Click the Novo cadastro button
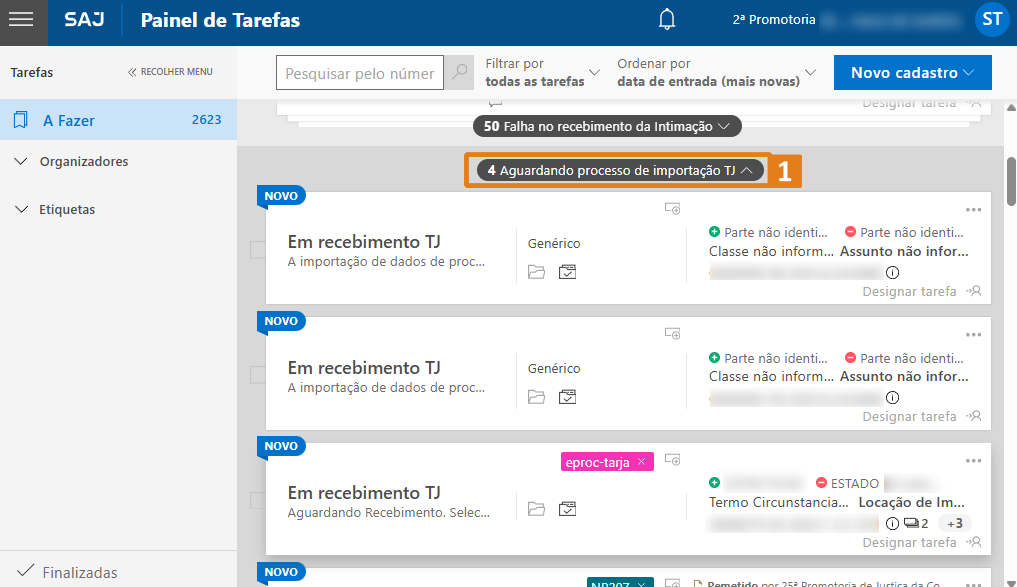The width and height of the screenshot is (1017, 587). click(x=912, y=73)
